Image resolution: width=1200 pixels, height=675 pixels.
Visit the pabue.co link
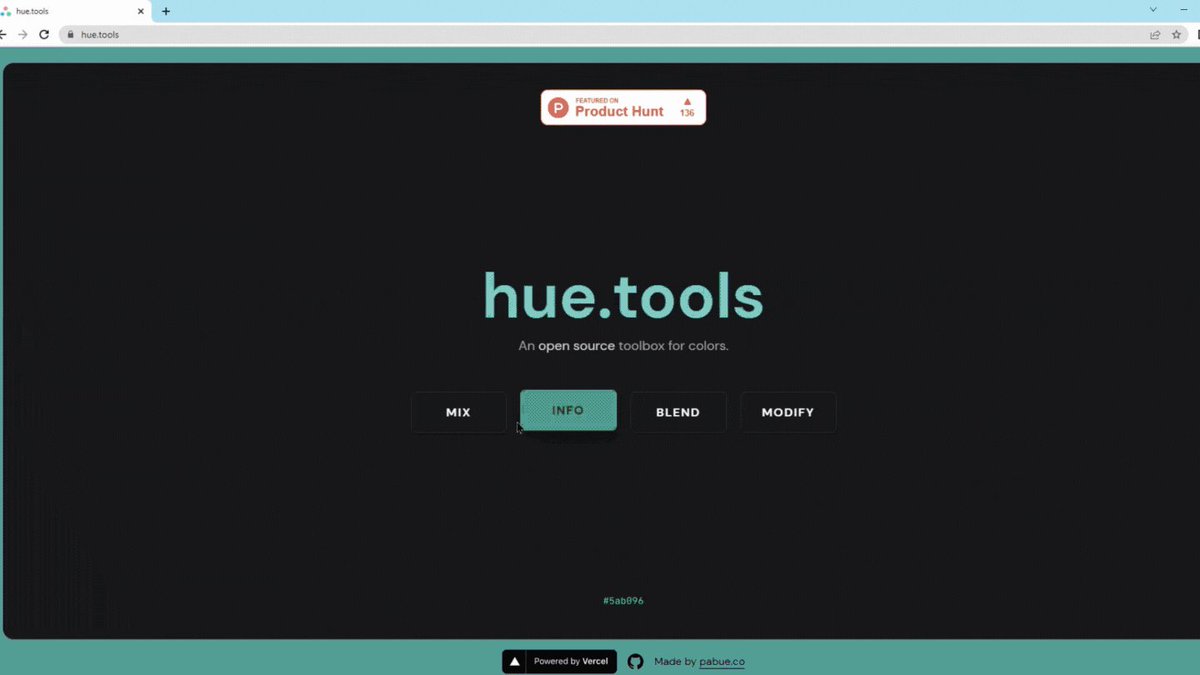(x=721, y=661)
